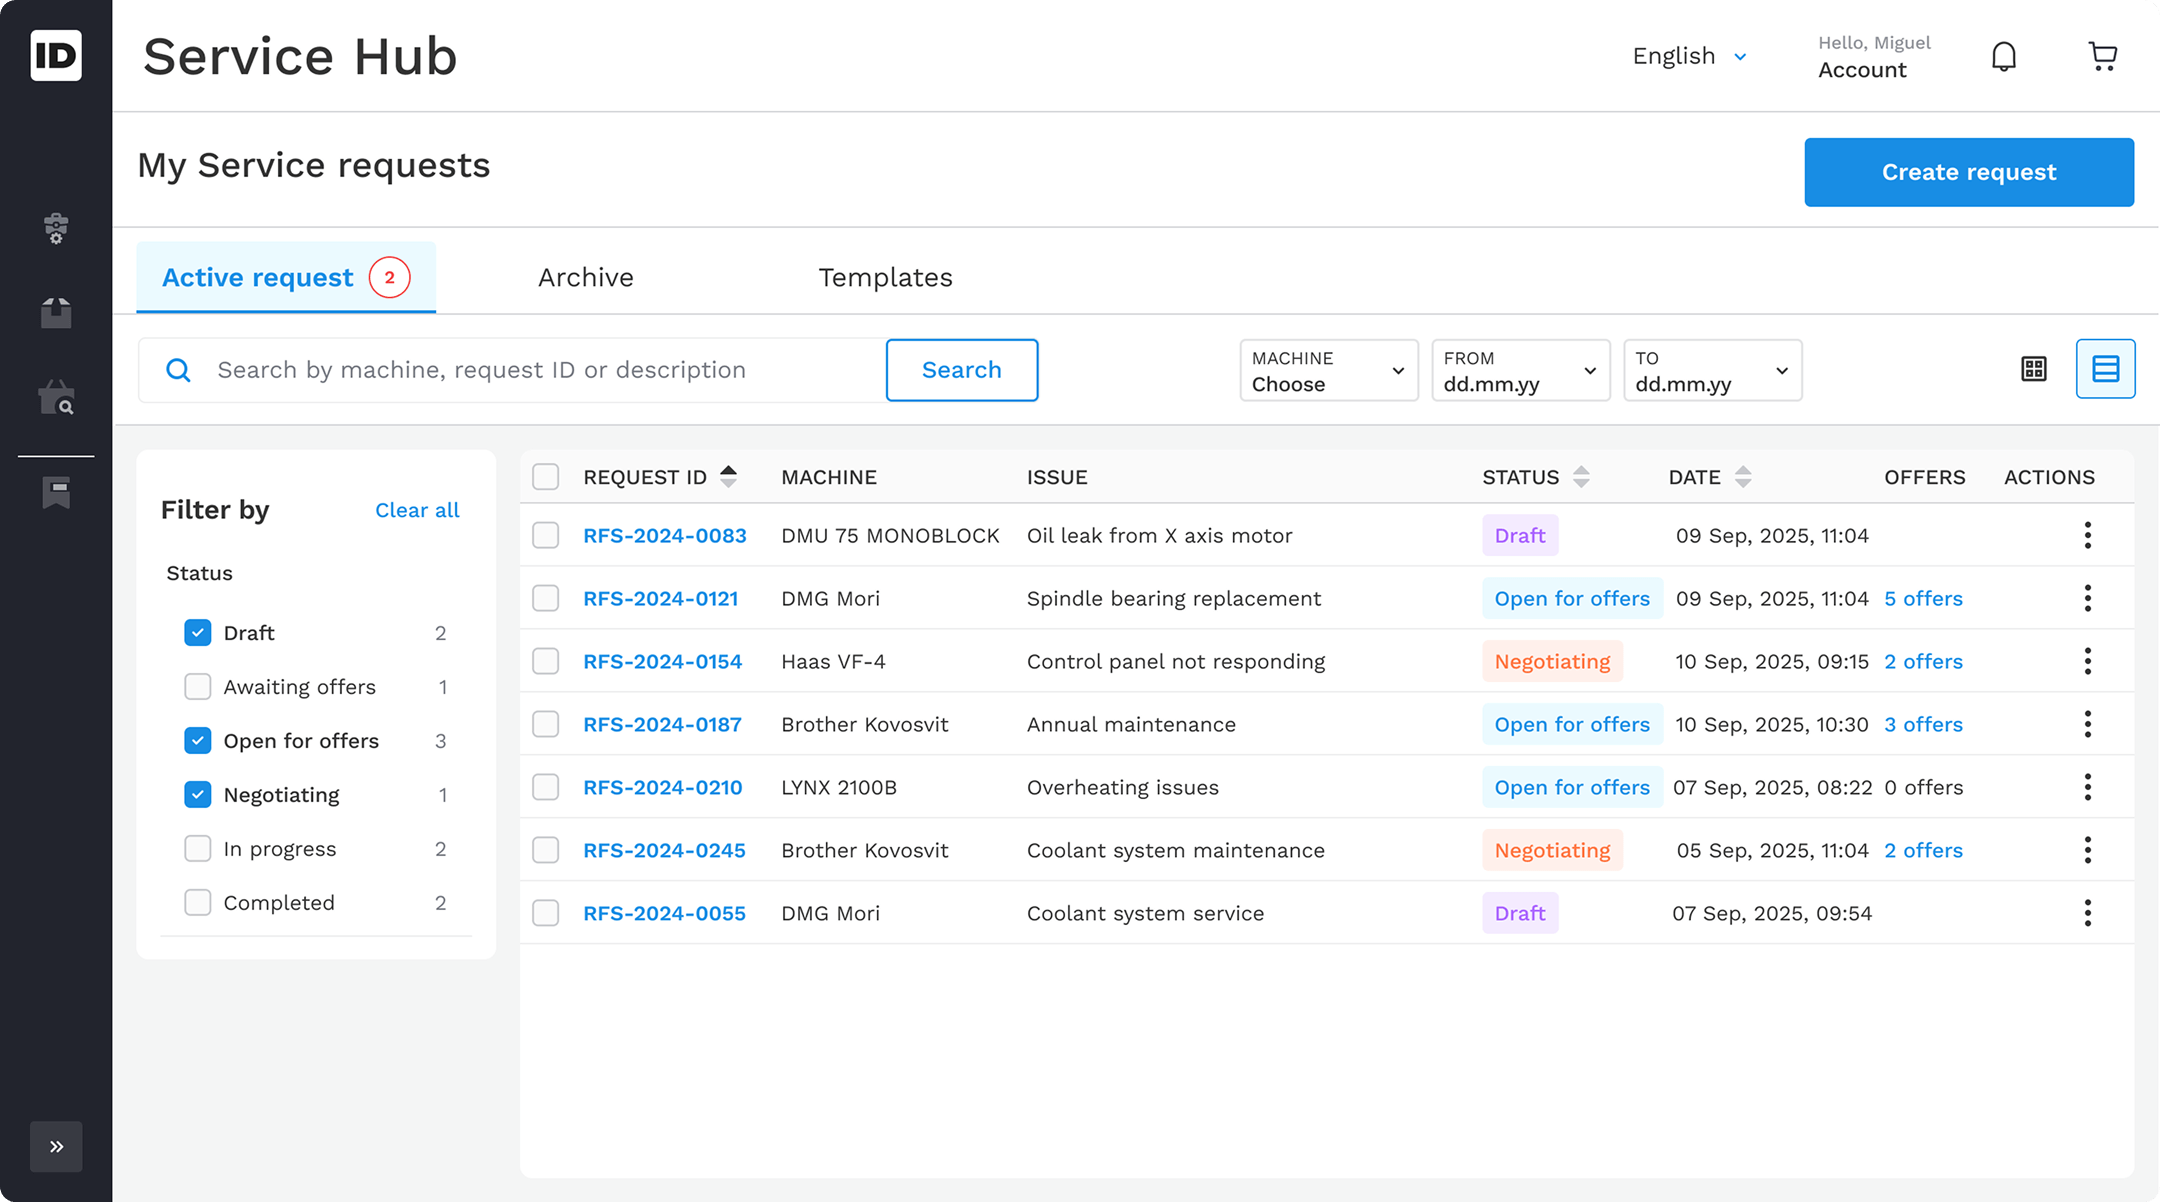Select the list view layout icon
The height and width of the screenshot is (1203, 2160).
point(2105,369)
